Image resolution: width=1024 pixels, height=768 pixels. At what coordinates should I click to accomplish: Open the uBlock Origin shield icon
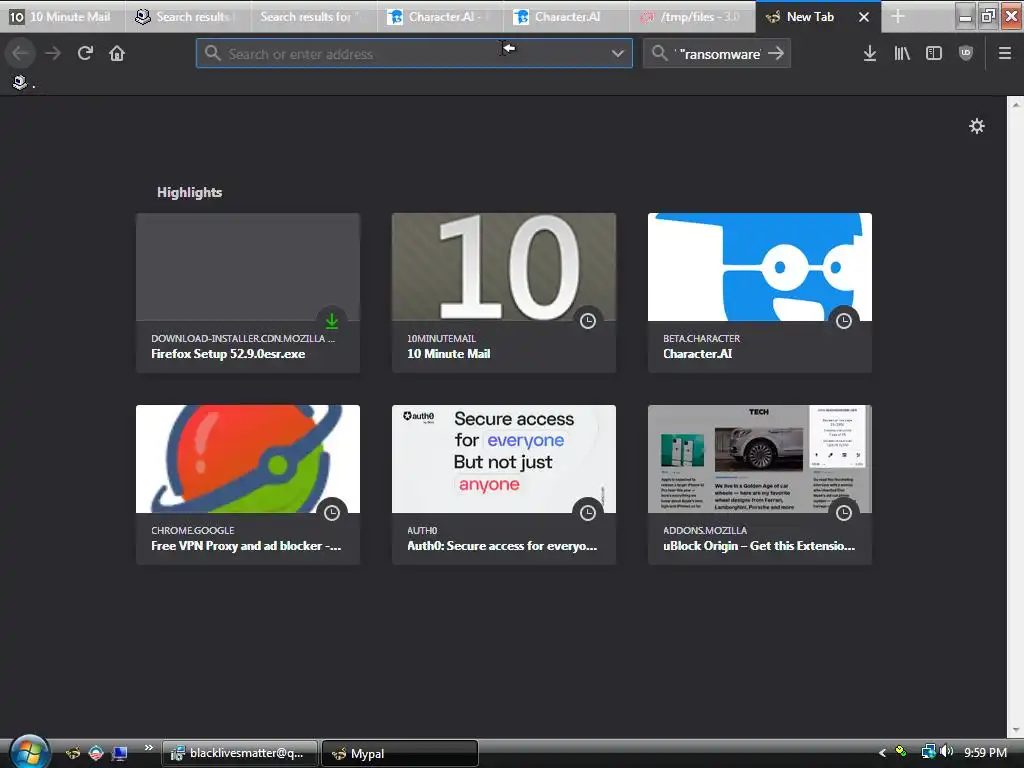coord(966,54)
